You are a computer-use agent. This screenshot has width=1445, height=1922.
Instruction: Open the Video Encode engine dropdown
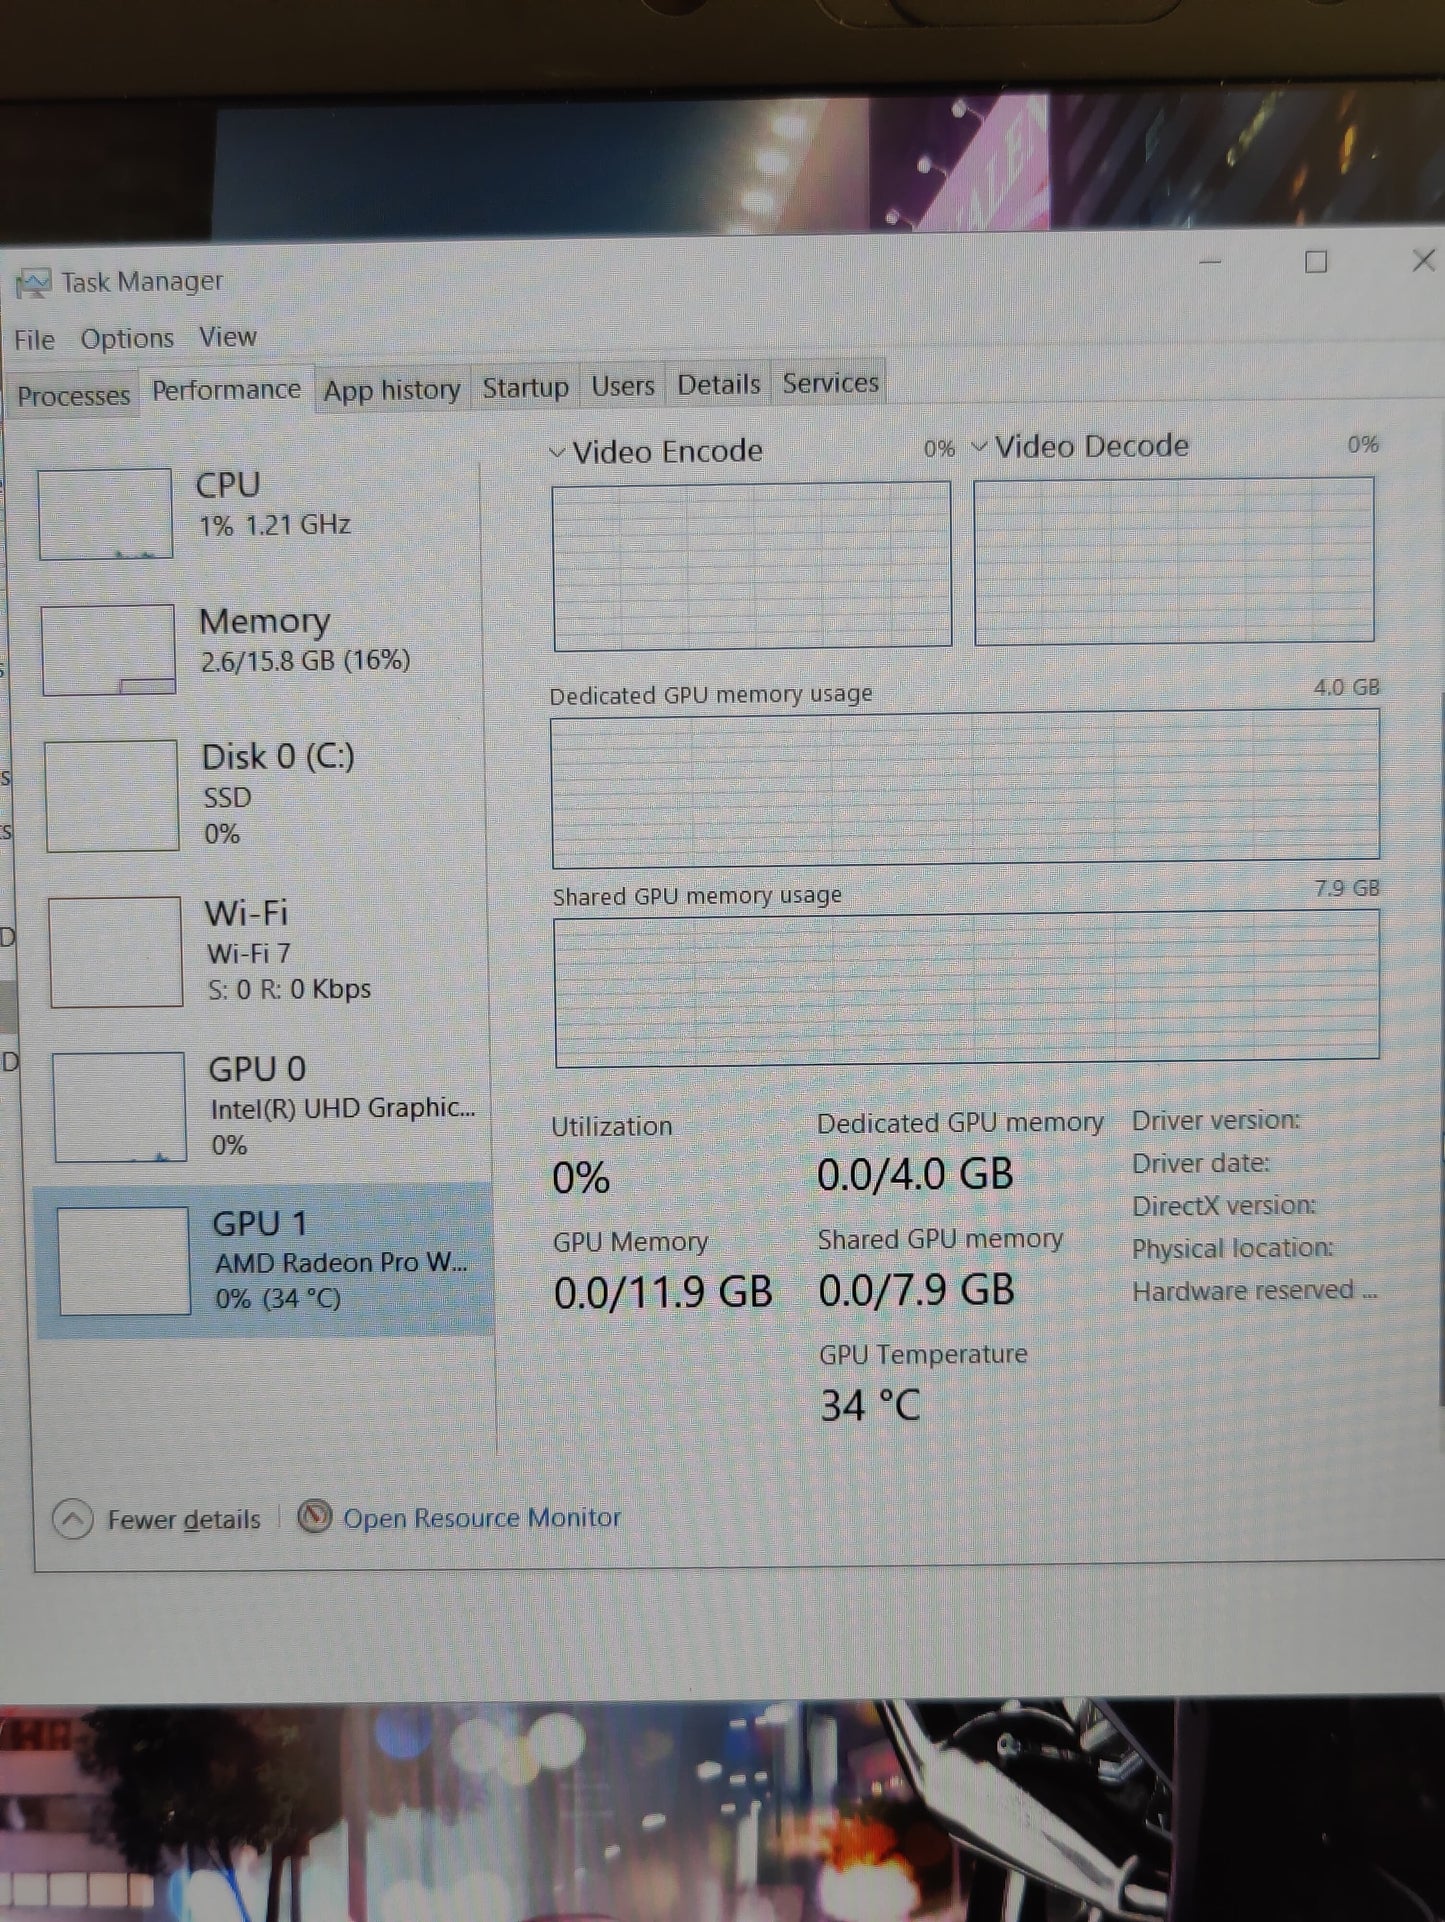[x=557, y=453]
